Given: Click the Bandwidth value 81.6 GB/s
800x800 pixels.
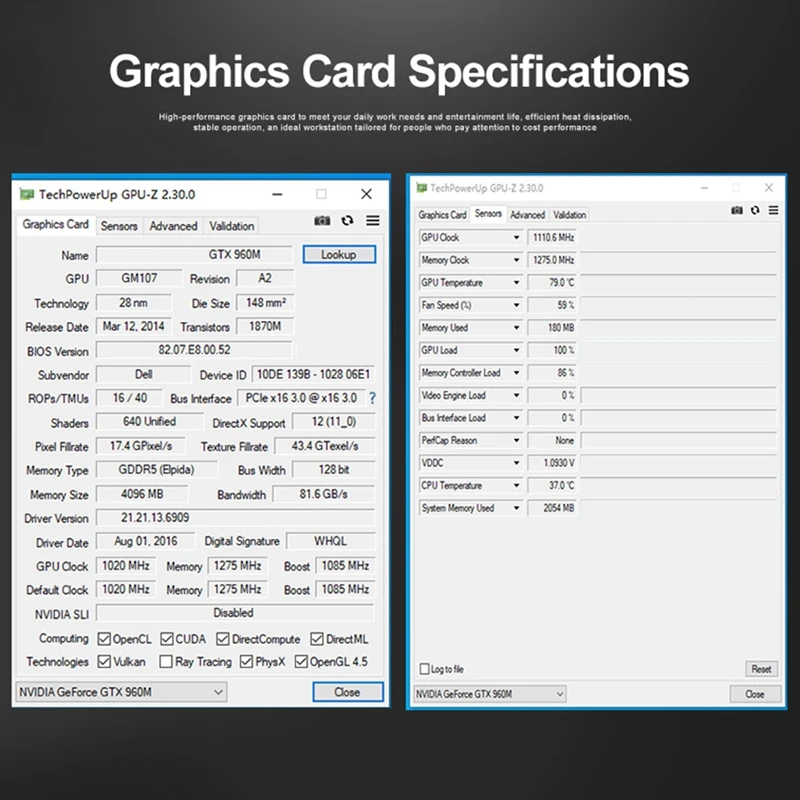Looking at the screenshot, I should 323,494.
